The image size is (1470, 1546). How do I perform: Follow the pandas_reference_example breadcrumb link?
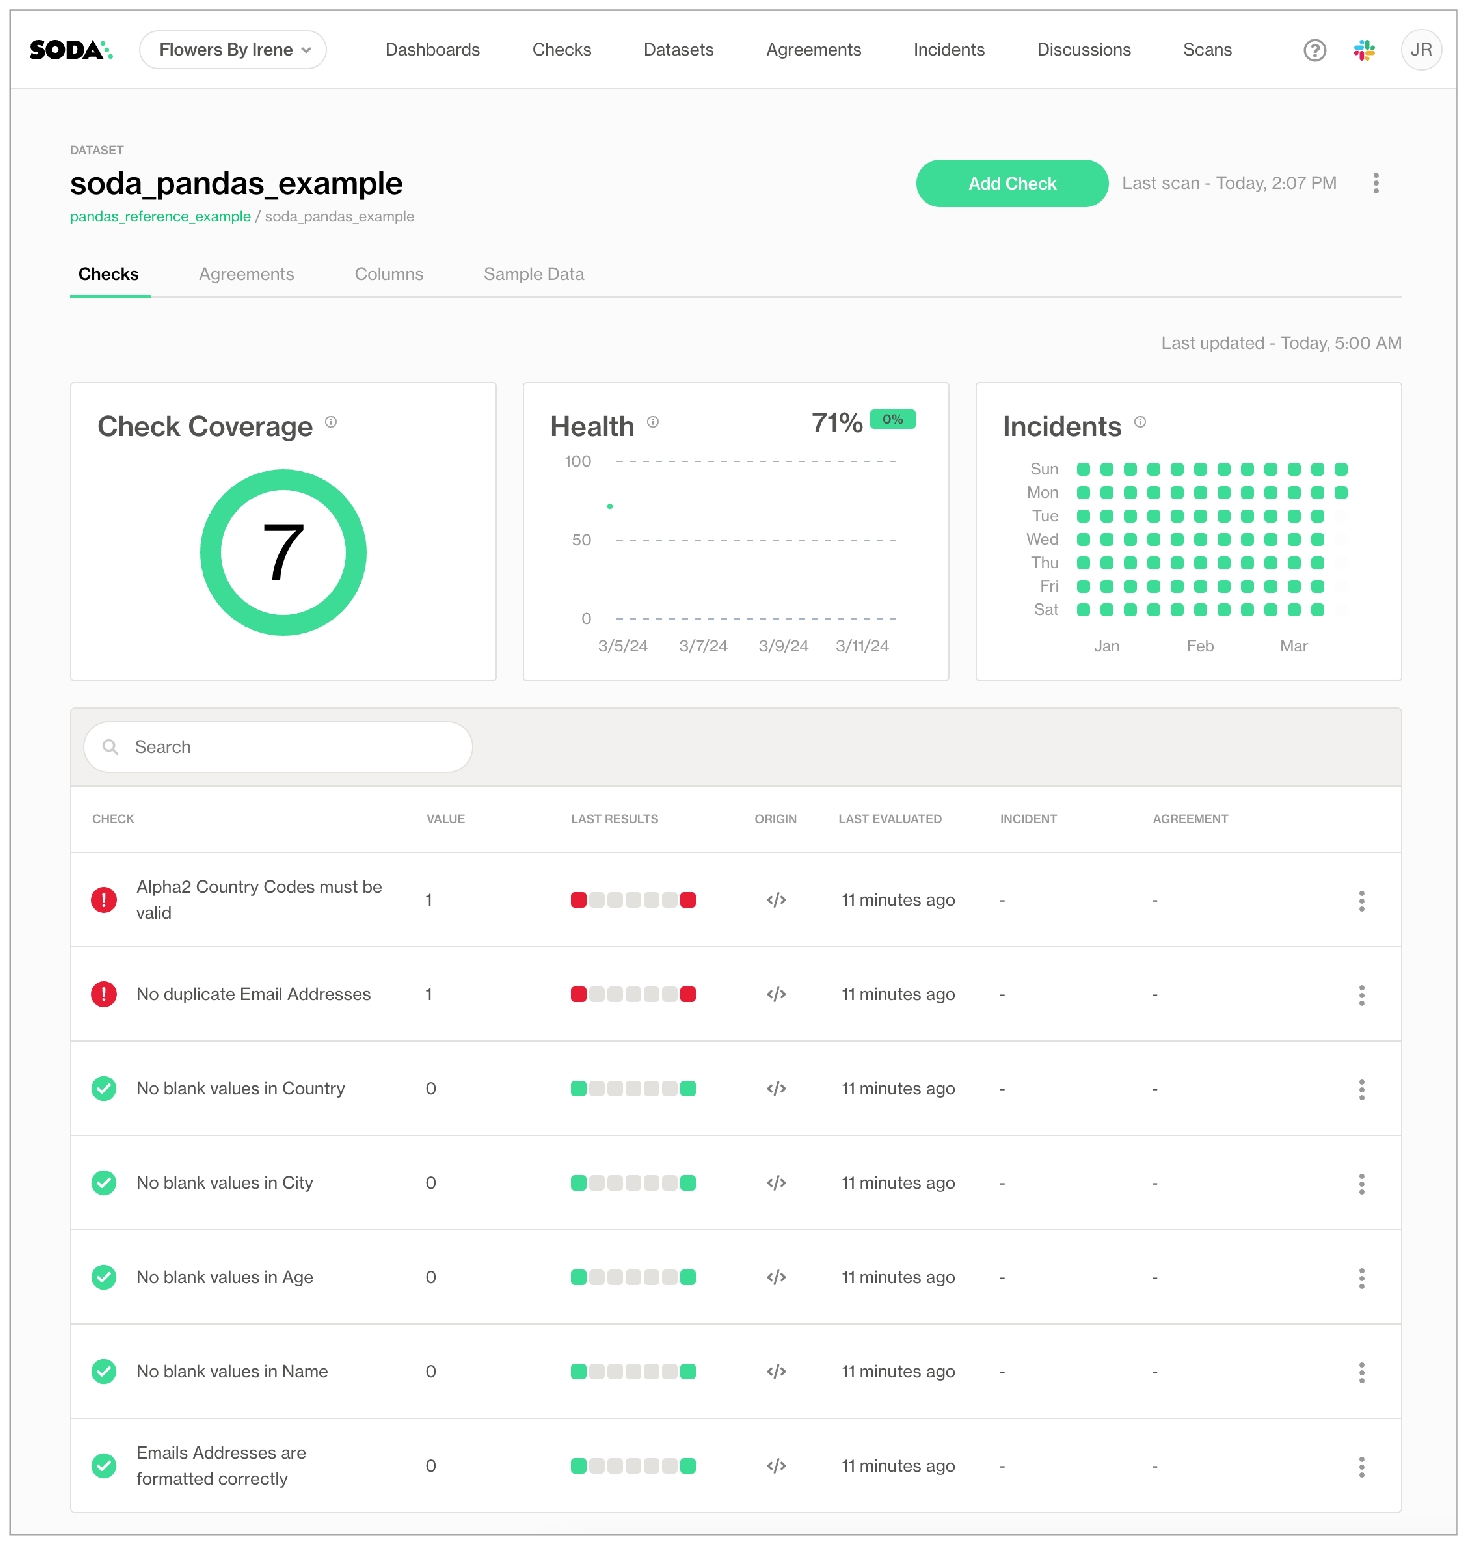[x=160, y=217]
